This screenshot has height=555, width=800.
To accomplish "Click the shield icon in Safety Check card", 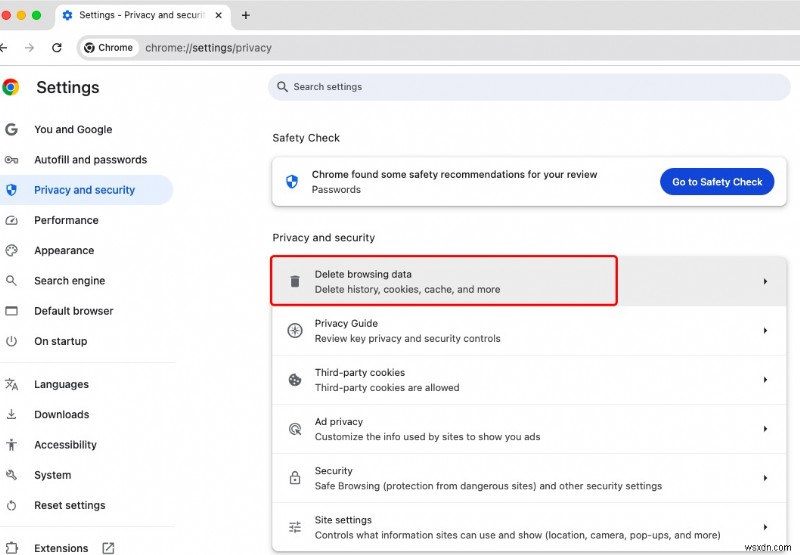I will tap(292, 182).
